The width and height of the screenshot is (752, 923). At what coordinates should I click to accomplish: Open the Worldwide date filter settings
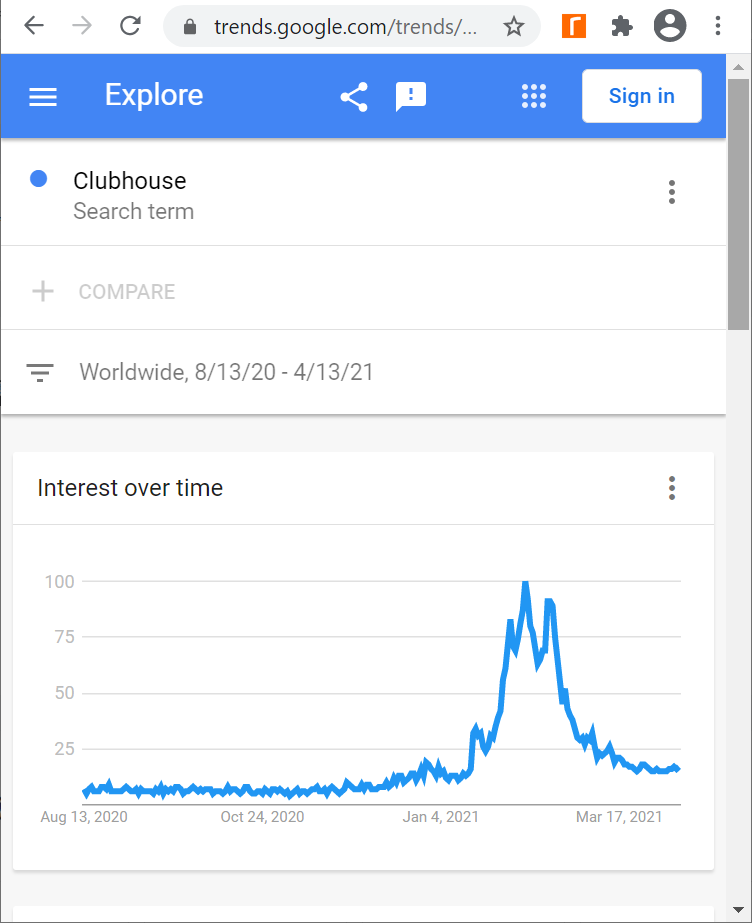226,373
